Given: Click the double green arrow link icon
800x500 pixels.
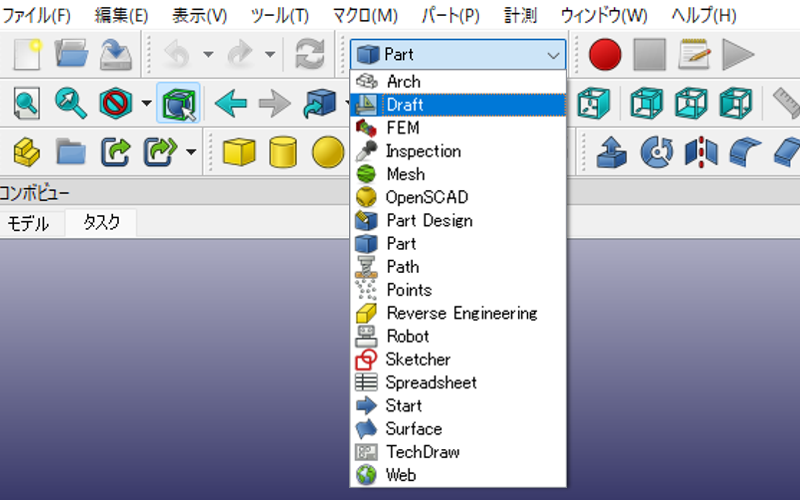Looking at the screenshot, I should pyautogui.click(x=160, y=152).
